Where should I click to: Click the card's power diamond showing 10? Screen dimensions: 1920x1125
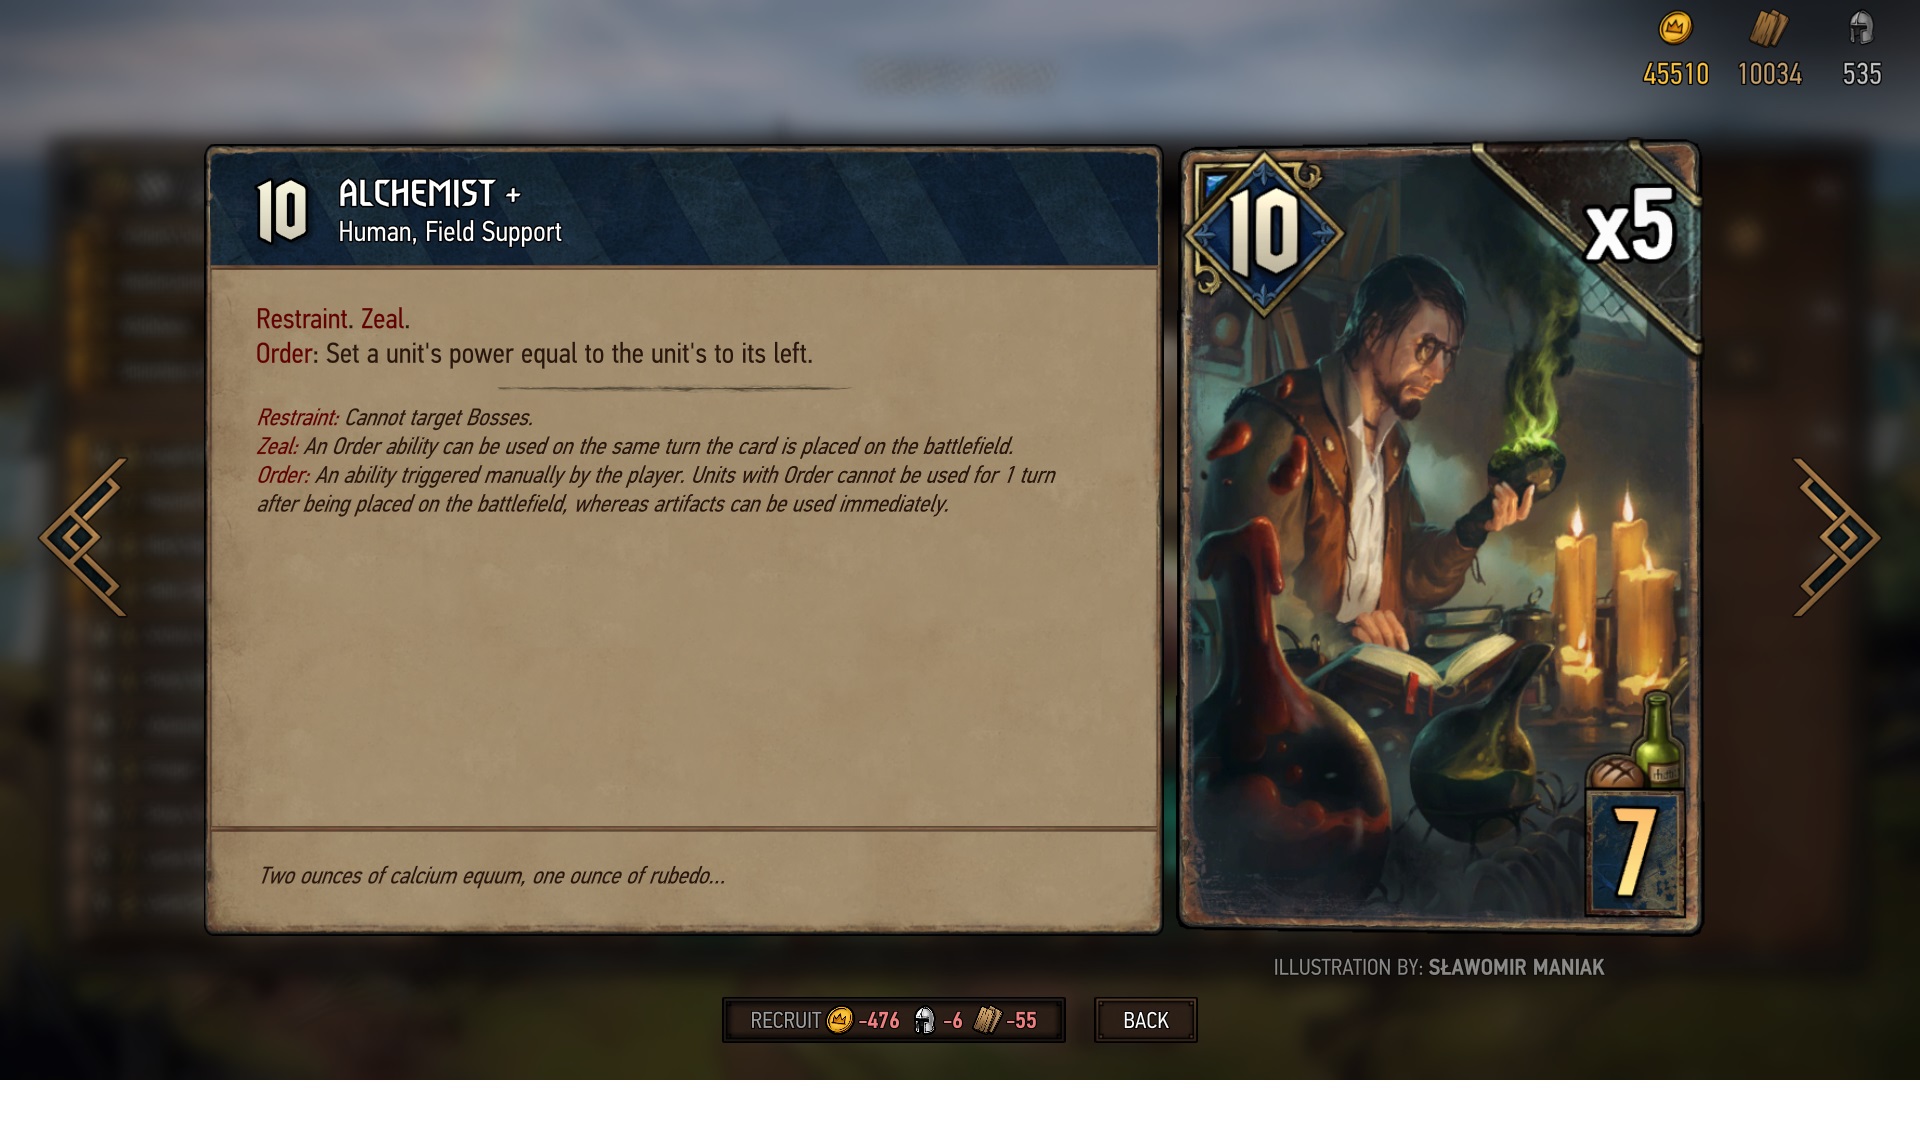click(1264, 233)
